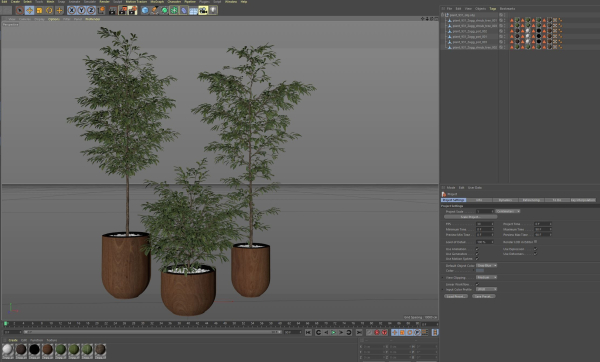Click the blue deformer icon

click(184, 10)
